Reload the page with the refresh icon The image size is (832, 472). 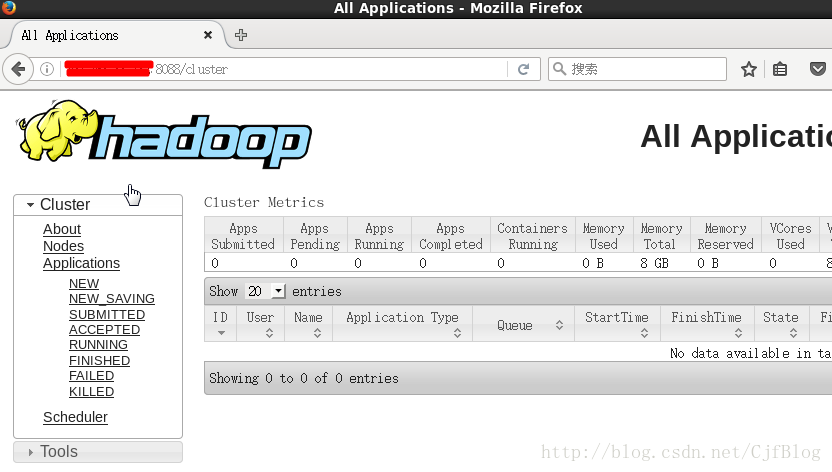(523, 69)
